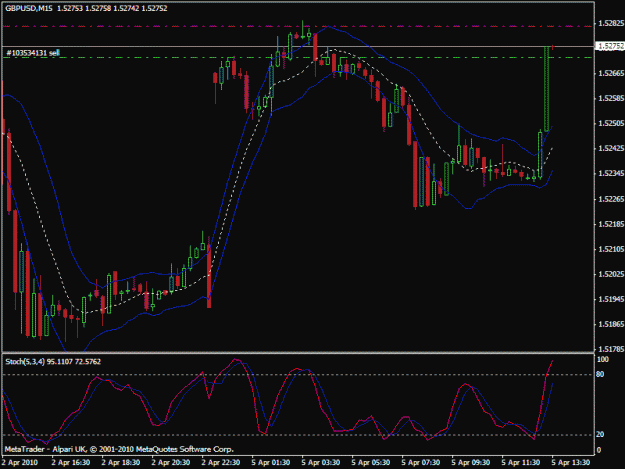This screenshot has width=625, height=469.
Task: Click the 1.52585 price axis label
Action: 611,98
